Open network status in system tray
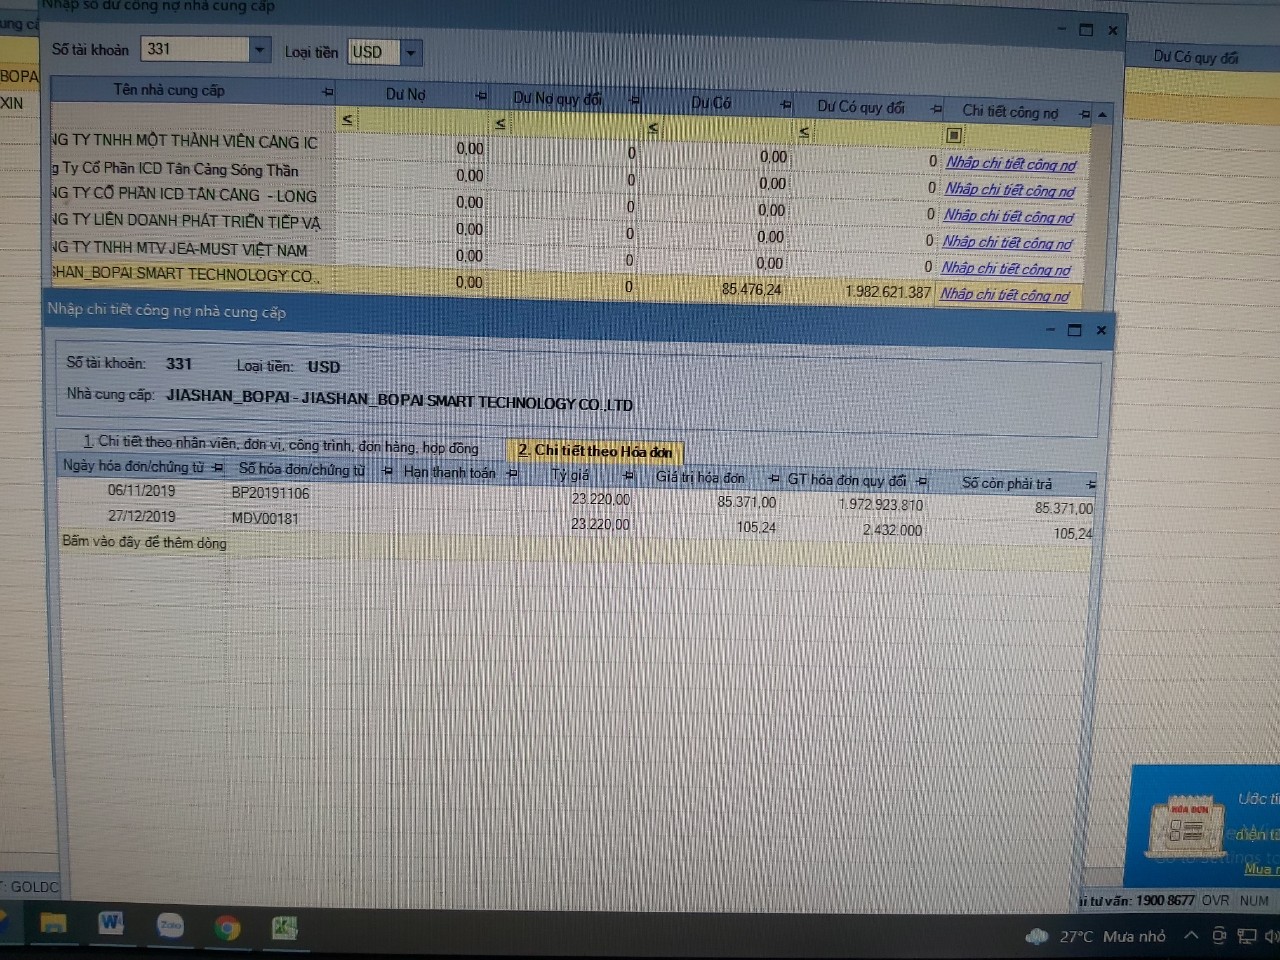 click(x=1246, y=937)
